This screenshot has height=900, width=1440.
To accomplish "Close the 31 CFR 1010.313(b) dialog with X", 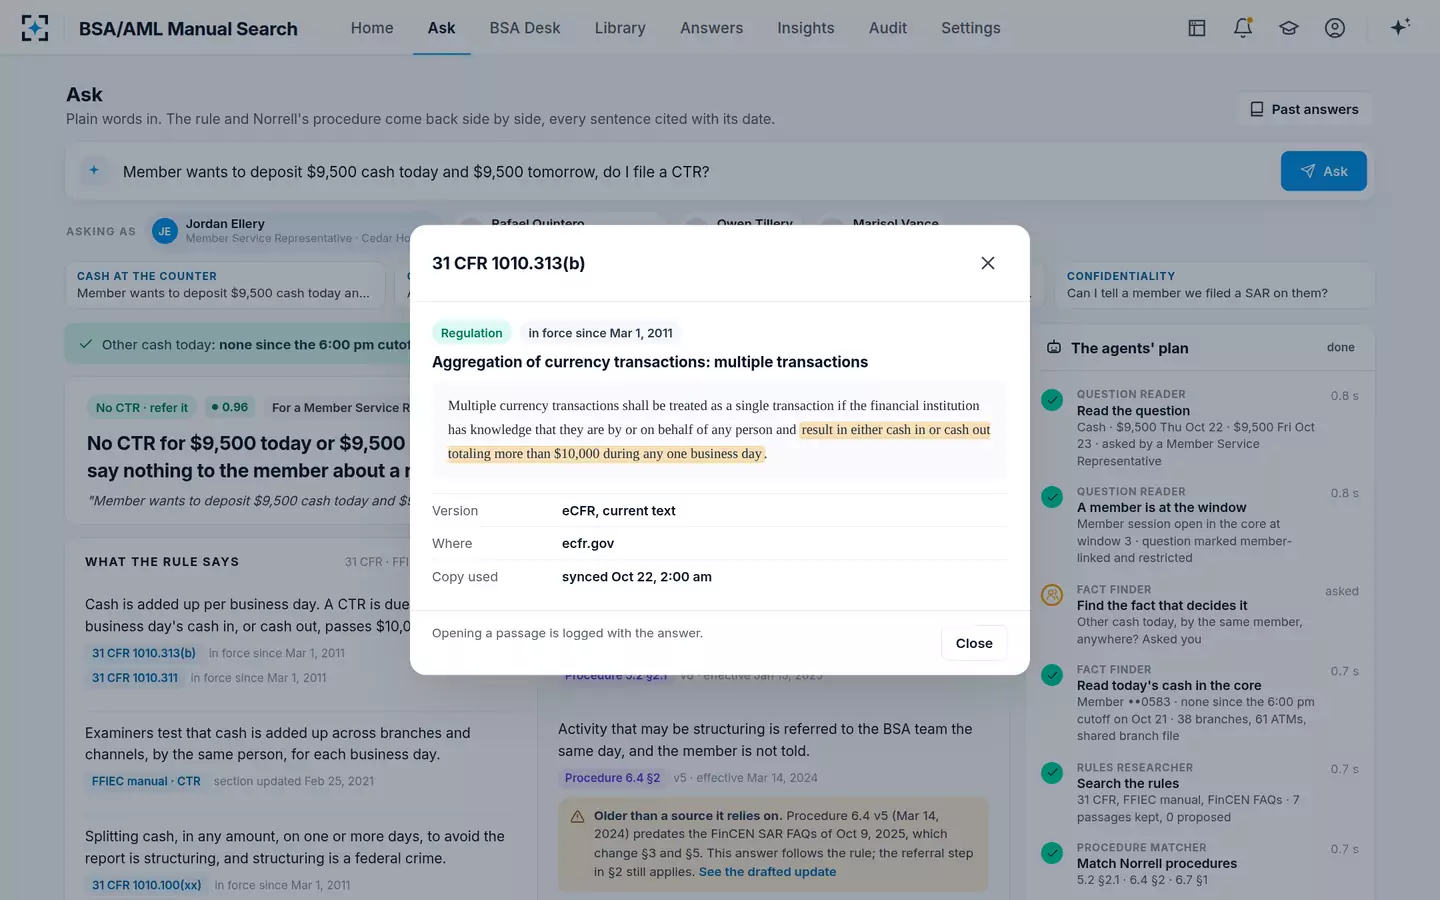I will pyautogui.click(x=988, y=263).
